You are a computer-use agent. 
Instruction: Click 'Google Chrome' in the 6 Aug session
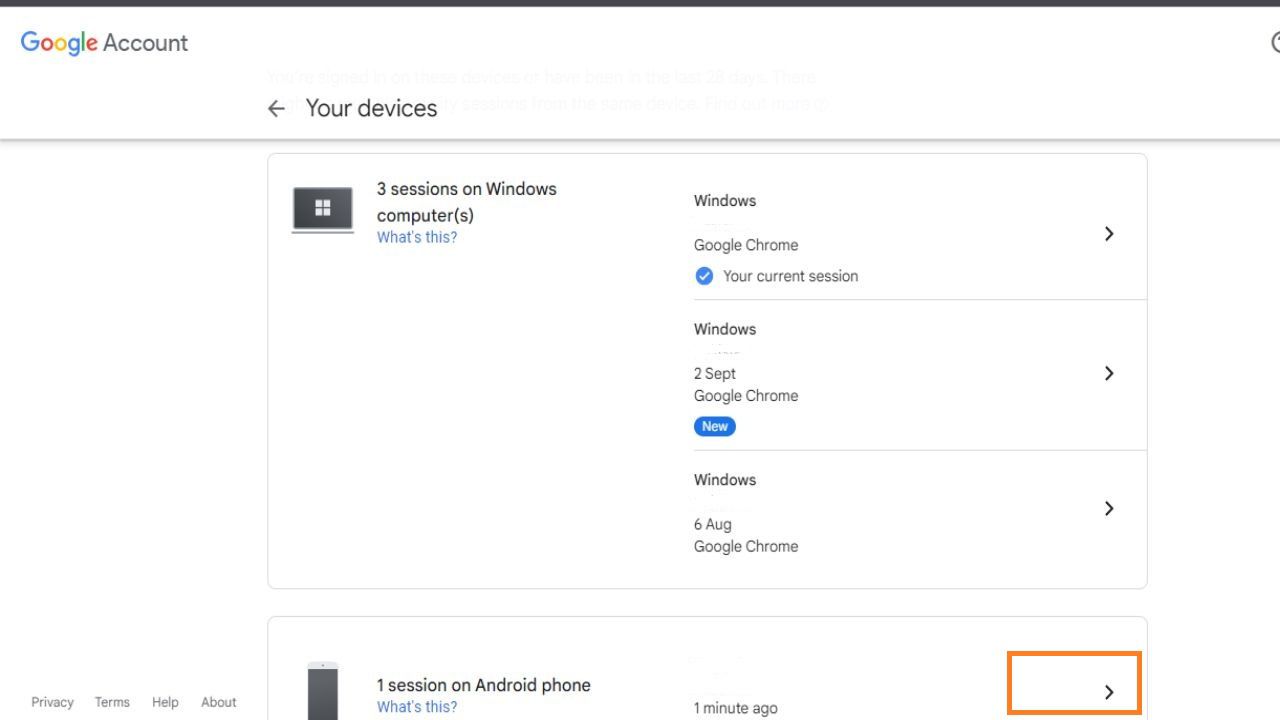click(746, 546)
